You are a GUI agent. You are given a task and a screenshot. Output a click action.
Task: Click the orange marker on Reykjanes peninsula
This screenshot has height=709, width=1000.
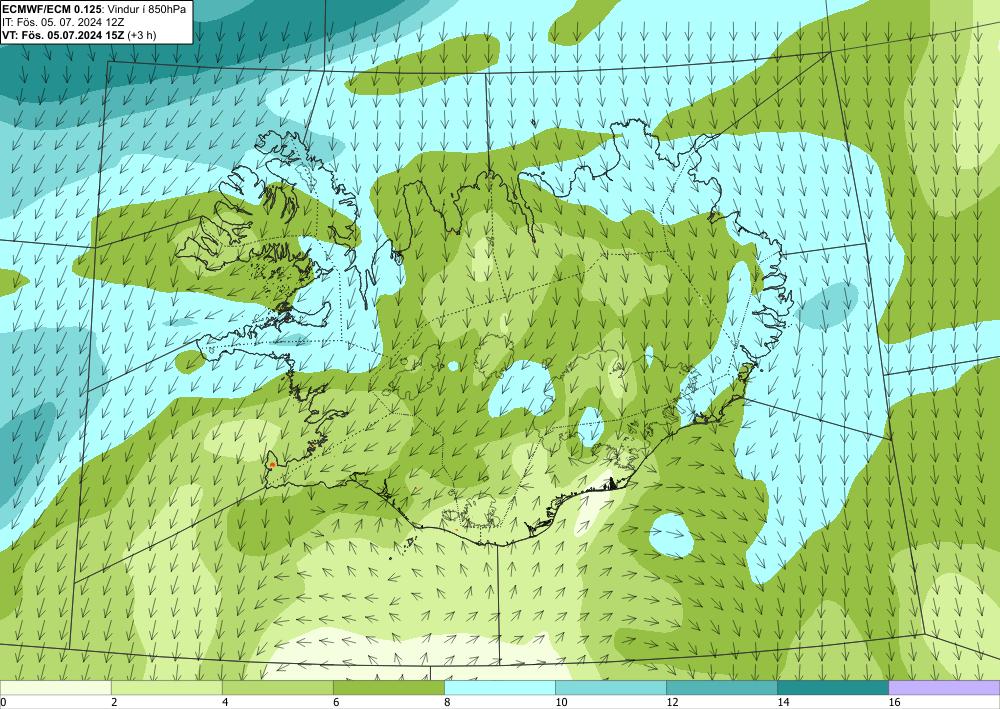click(x=272, y=465)
